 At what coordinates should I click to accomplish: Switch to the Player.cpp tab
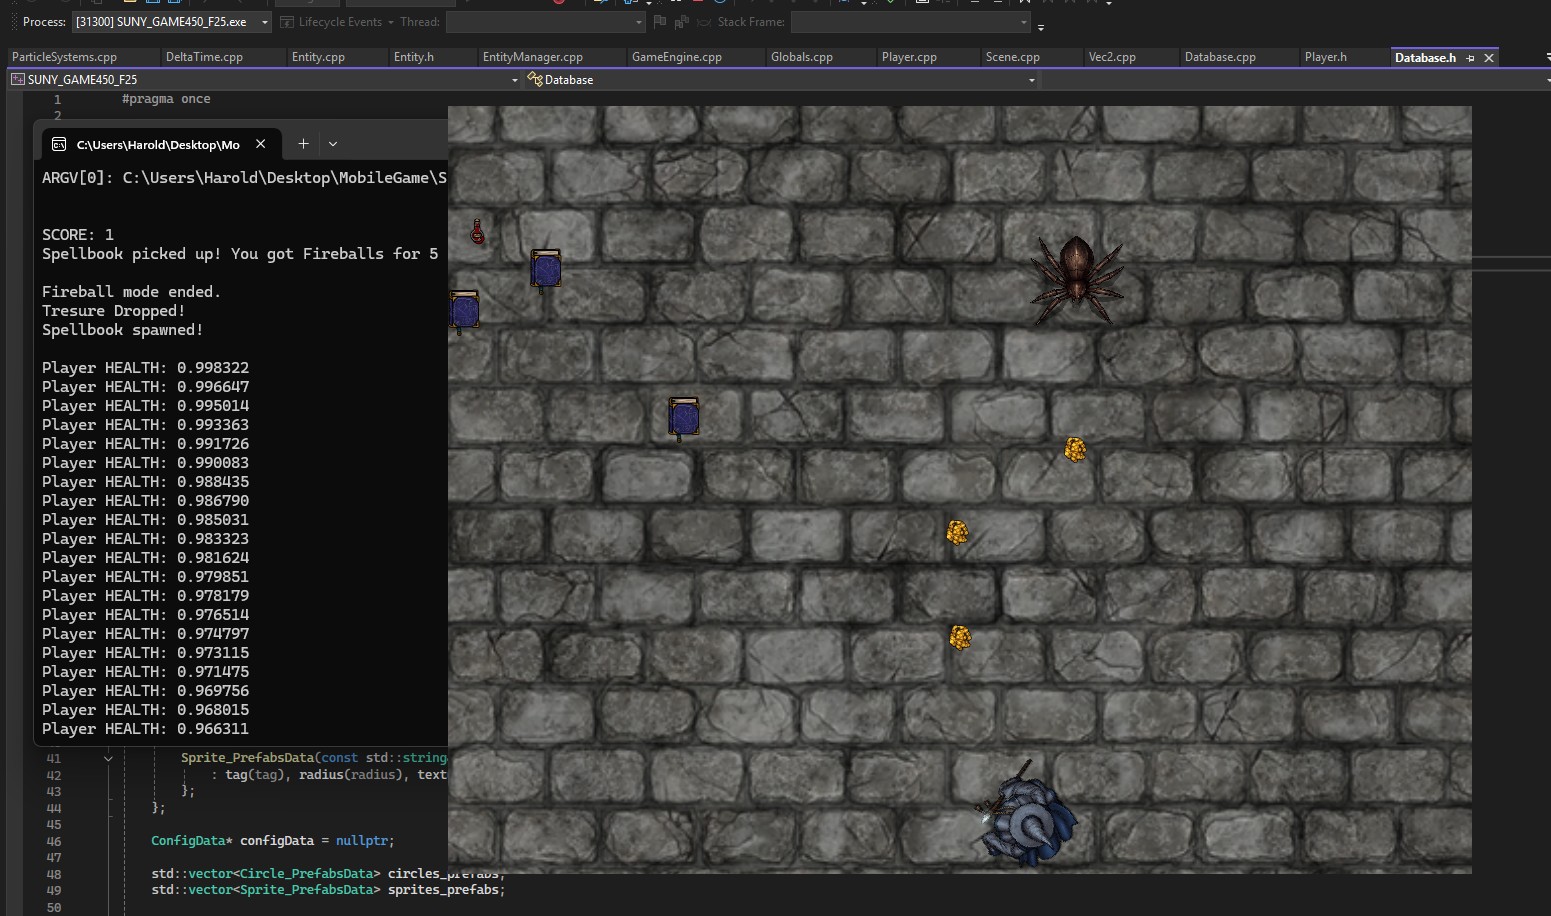(x=908, y=57)
